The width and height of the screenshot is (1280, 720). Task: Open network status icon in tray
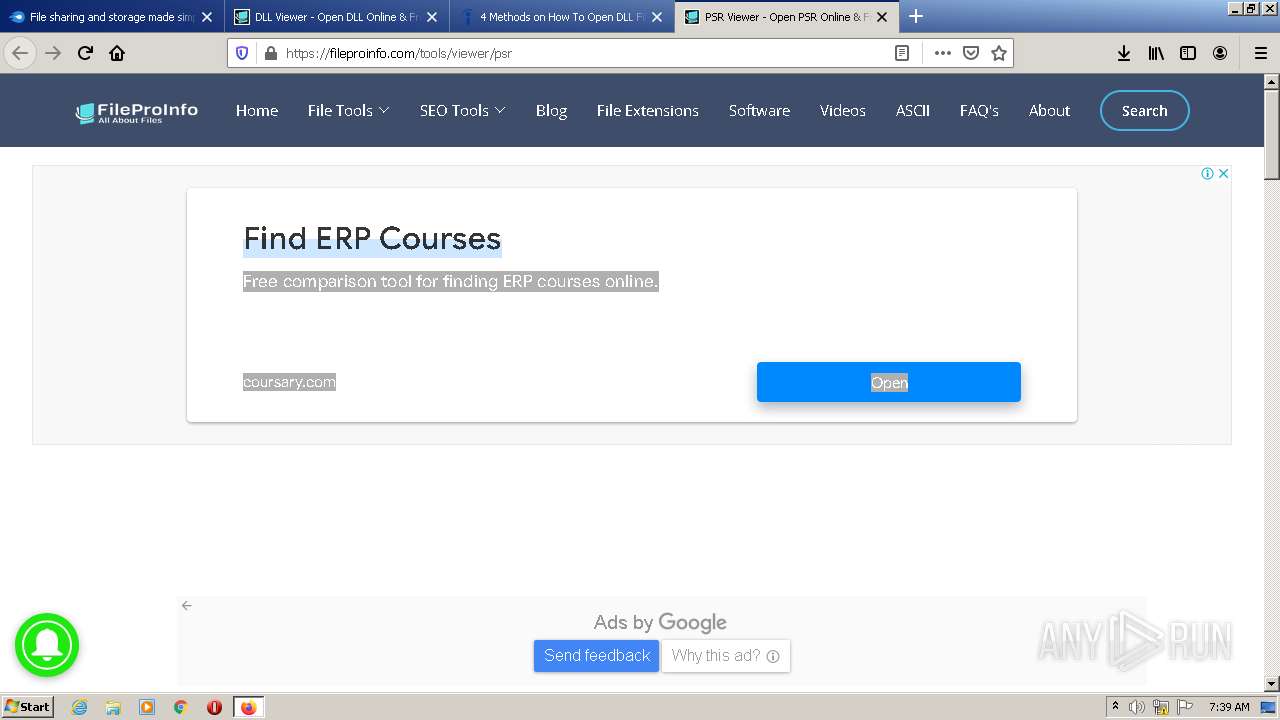point(1161,707)
